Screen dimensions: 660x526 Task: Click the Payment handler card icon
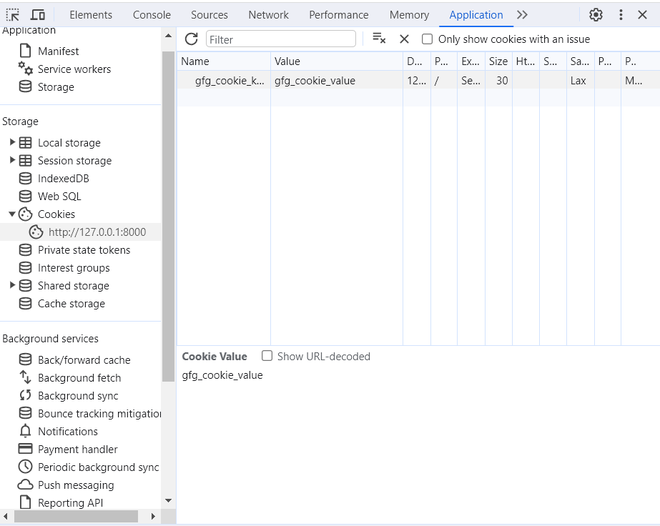coord(25,449)
